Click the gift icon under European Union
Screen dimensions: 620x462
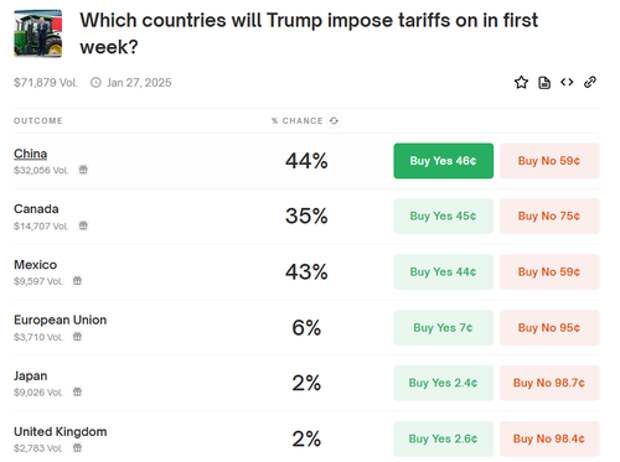(x=77, y=337)
